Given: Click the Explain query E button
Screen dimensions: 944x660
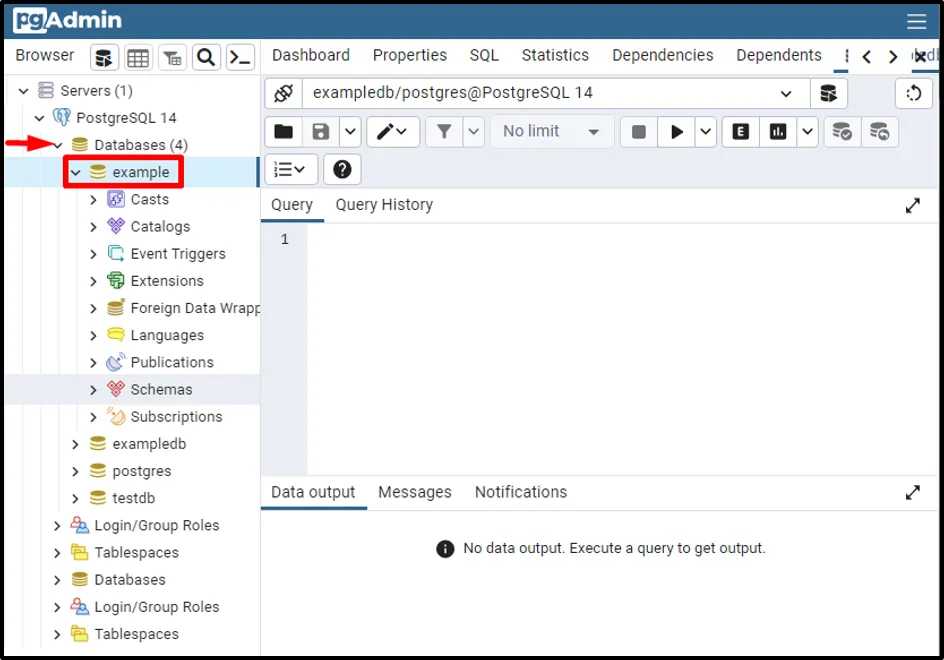Looking at the screenshot, I should pos(740,132).
